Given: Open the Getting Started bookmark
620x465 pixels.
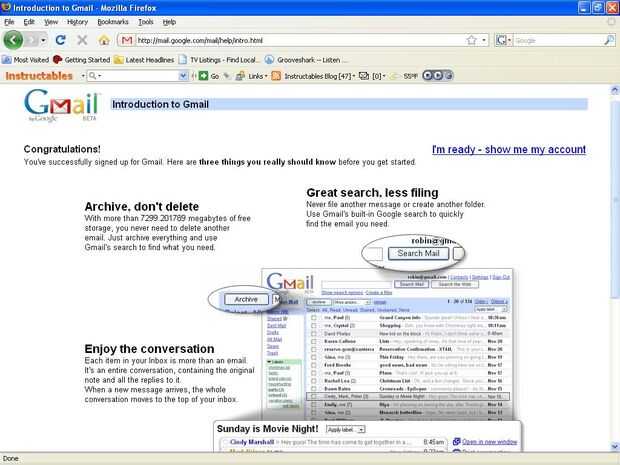Looking at the screenshot, I should click(81, 60).
